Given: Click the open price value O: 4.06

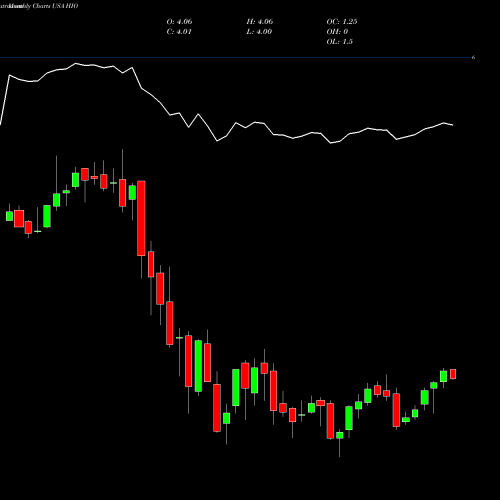Looking at the screenshot, I should pos(179,22).
